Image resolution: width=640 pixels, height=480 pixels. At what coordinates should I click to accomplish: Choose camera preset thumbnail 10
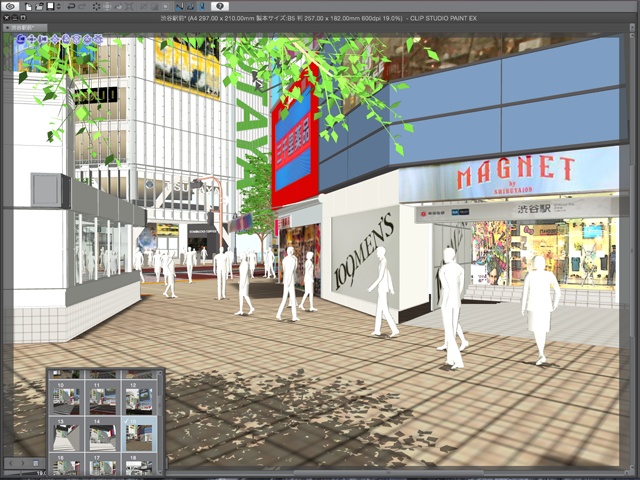(67, 398)
